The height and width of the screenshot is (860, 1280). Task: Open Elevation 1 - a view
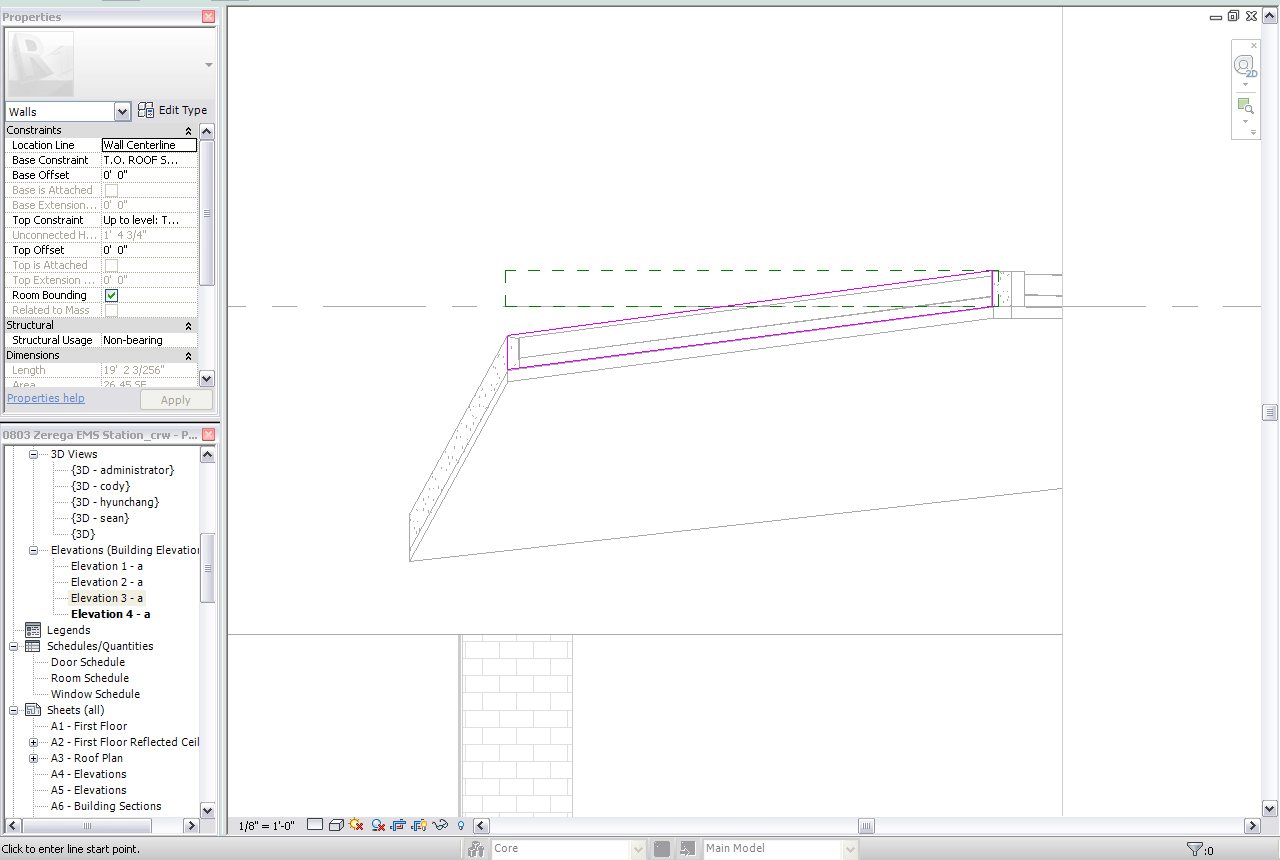pyautogui.click(x=107, y=566)
